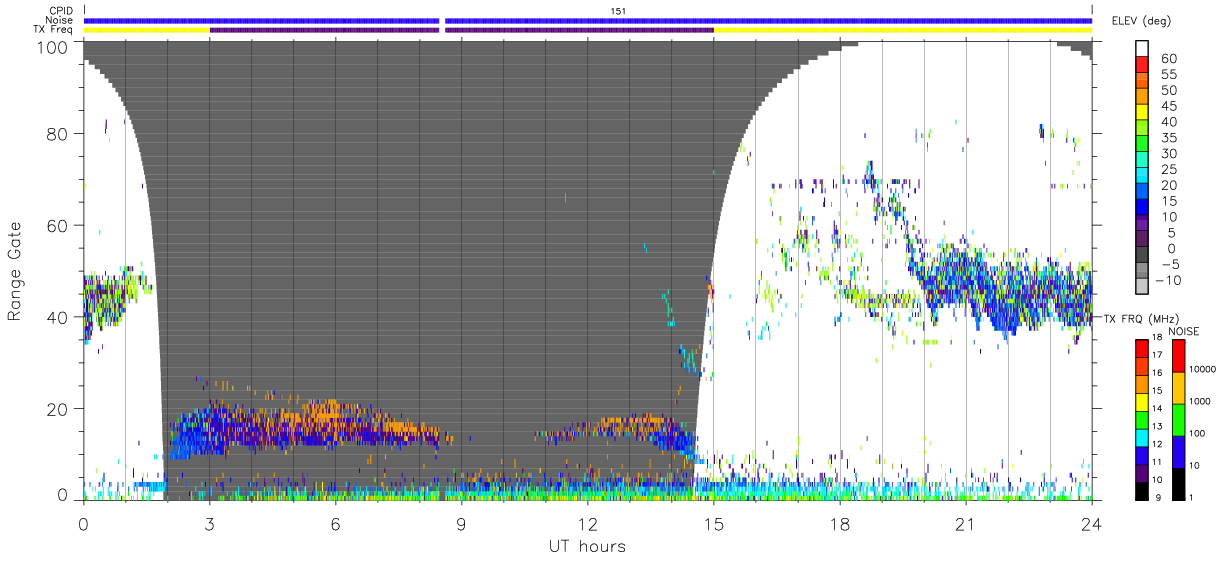
Task: Click the 16 tick on the TX FRQ colorbar
Action: 1157,373
